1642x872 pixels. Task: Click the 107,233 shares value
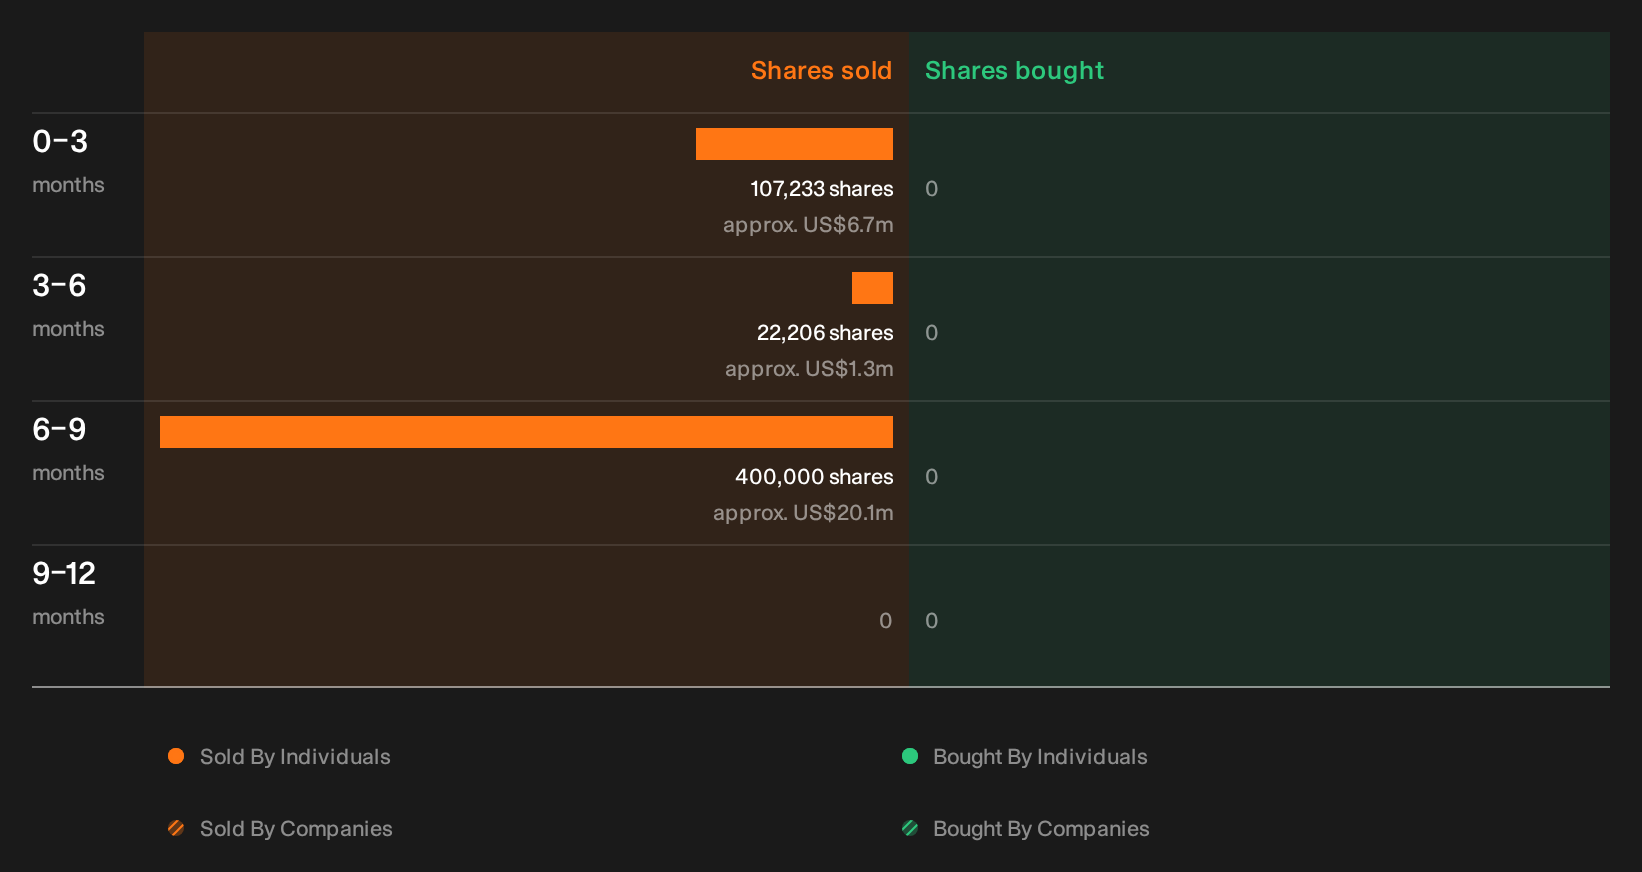[822, 189]
